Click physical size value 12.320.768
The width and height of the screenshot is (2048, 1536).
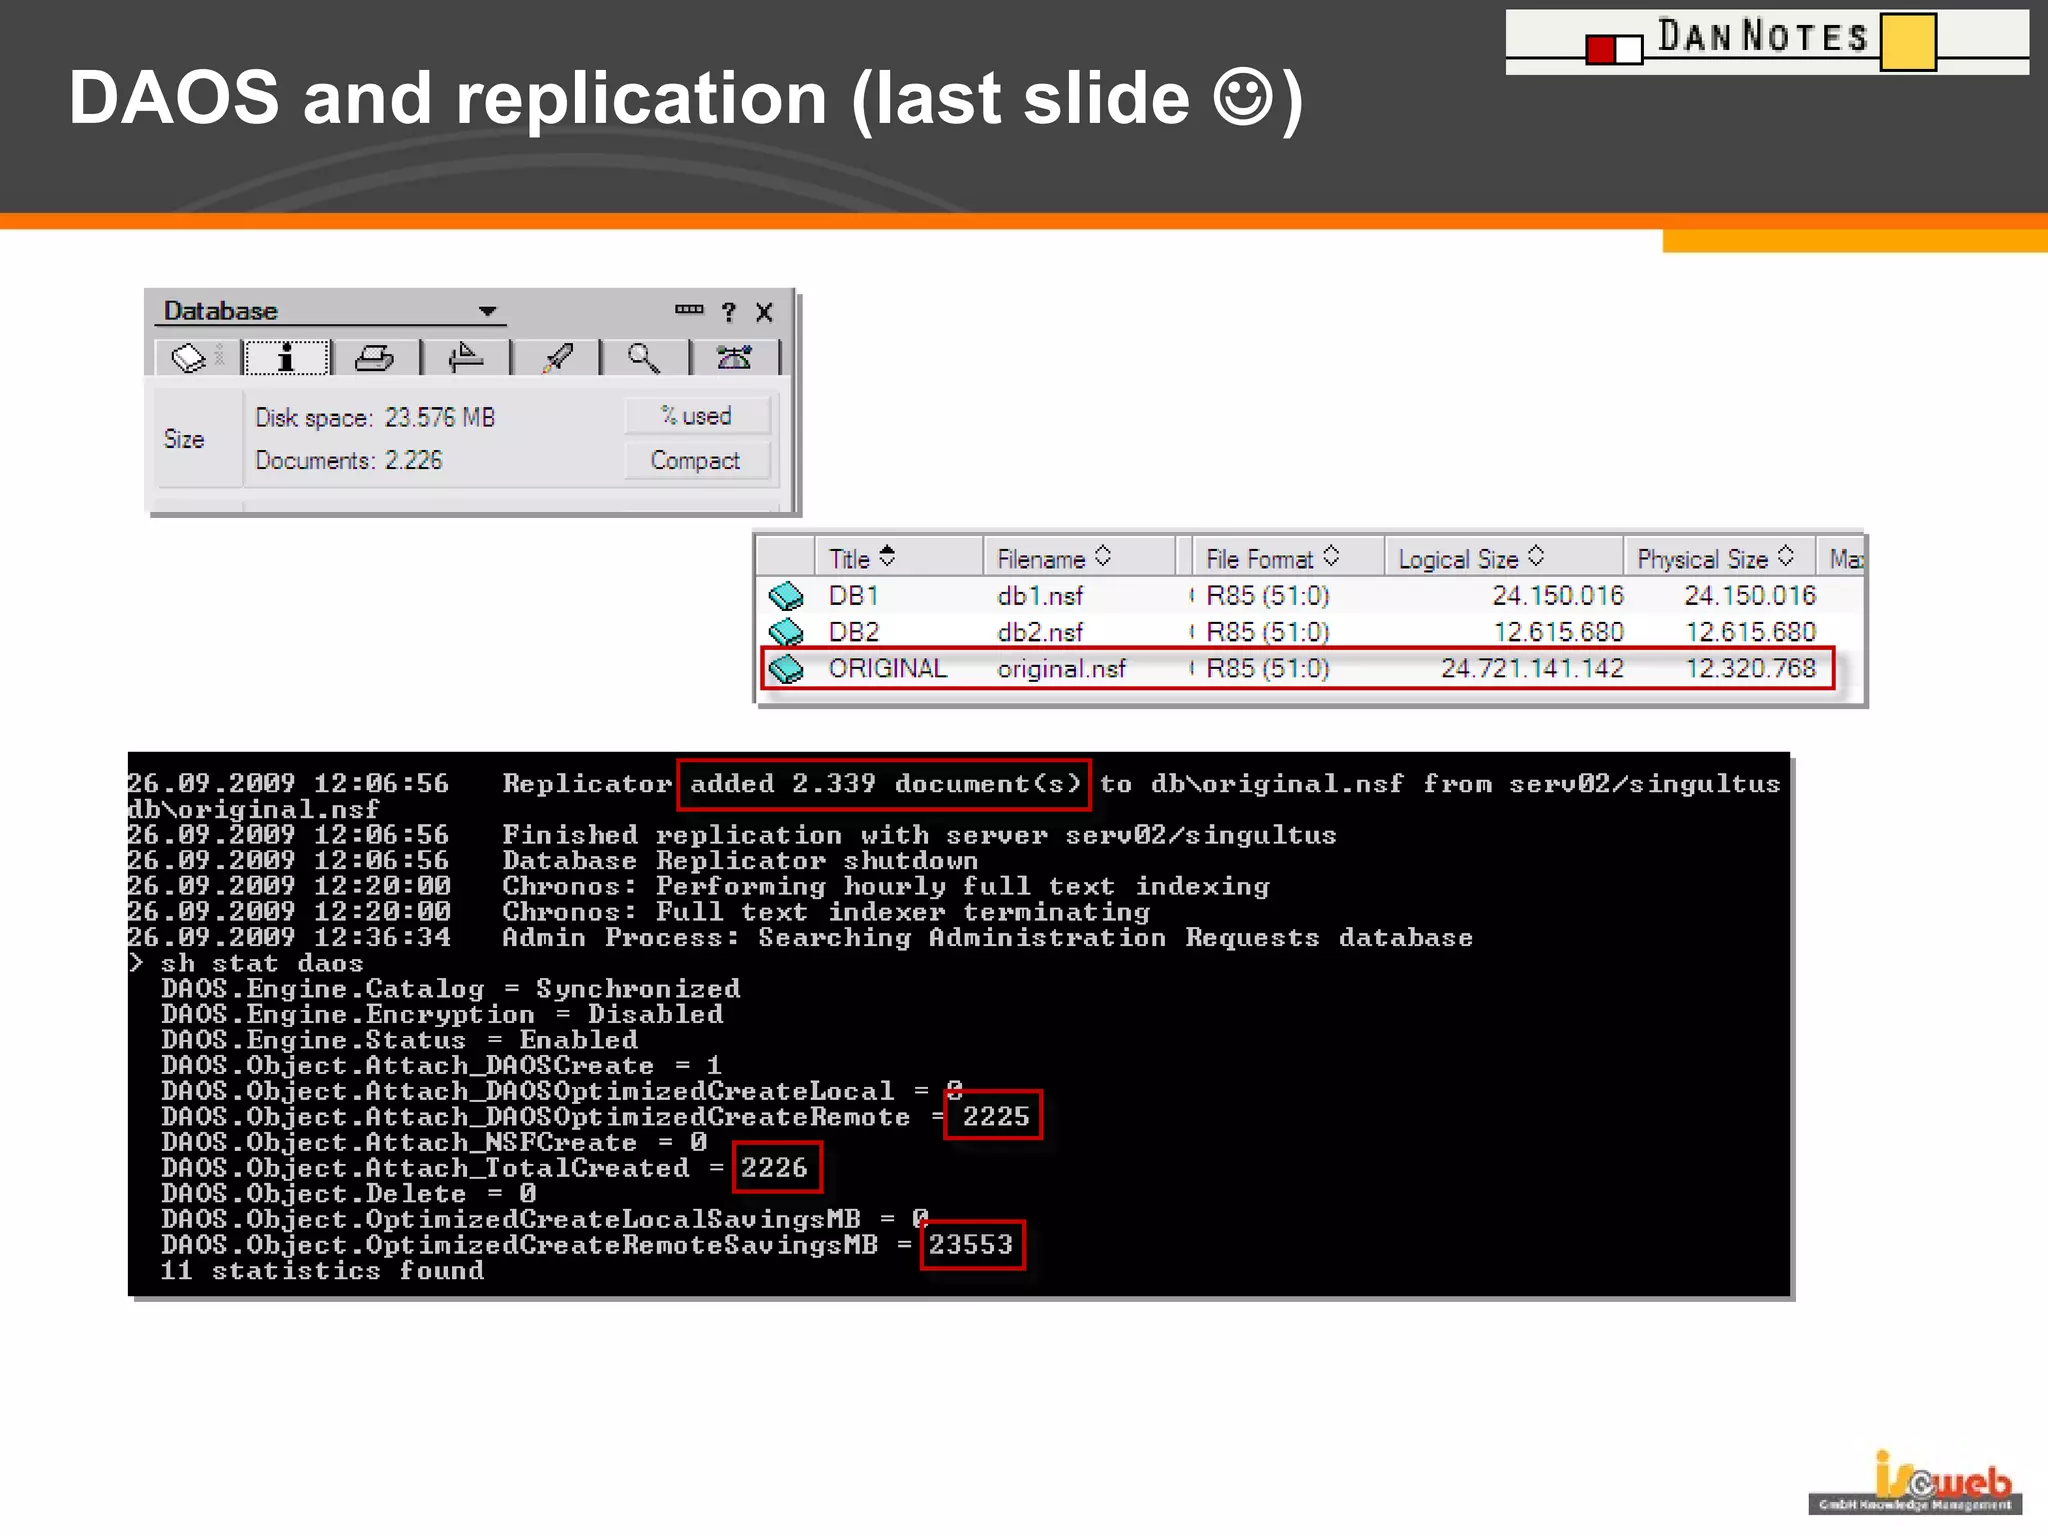pos(1750,668)
